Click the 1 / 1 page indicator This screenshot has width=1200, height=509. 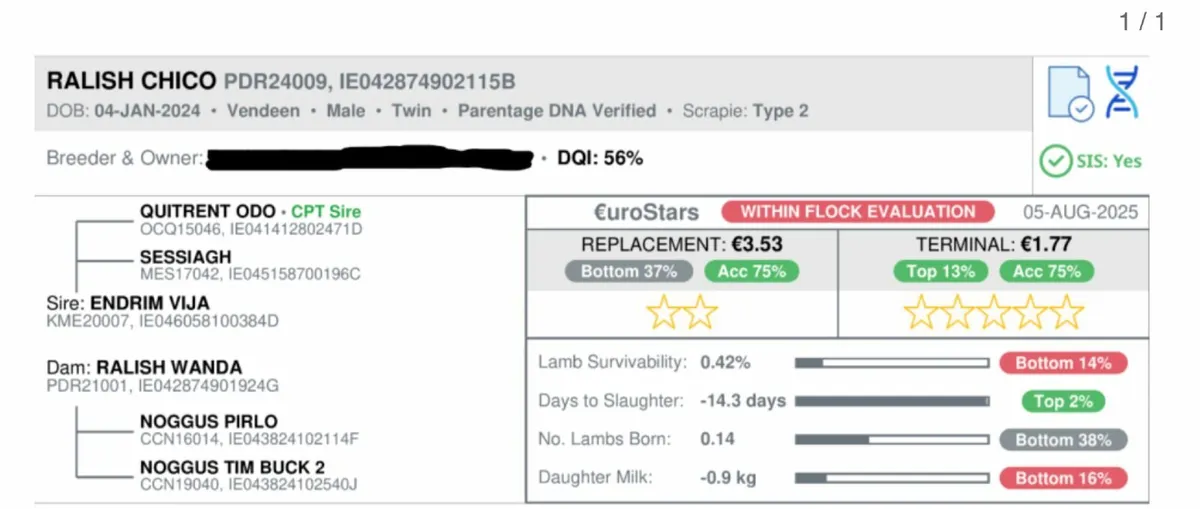coord(1142,22)
